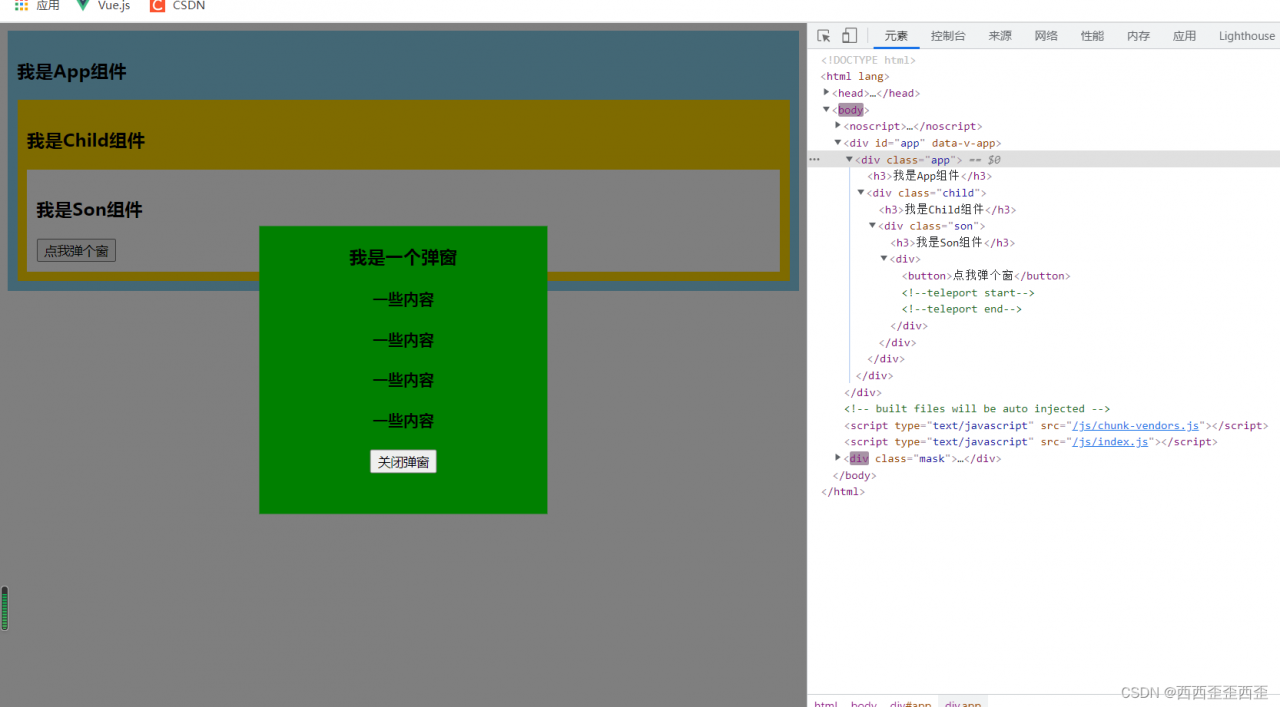Collapse the div class="app" node
Viewport: 1280px width, 707px height.
[849, 159]
